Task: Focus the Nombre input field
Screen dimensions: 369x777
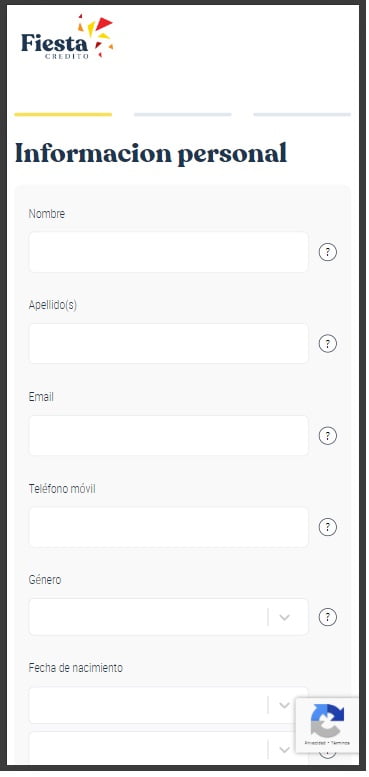Action: pyautogui.click(x=168, y=252)
